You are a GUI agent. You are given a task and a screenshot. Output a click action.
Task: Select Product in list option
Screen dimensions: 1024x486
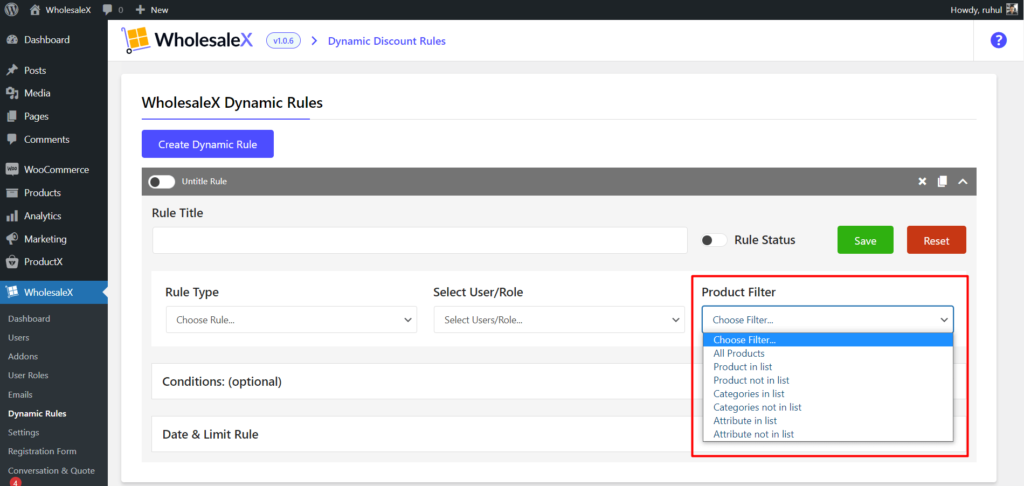[827, 366]
